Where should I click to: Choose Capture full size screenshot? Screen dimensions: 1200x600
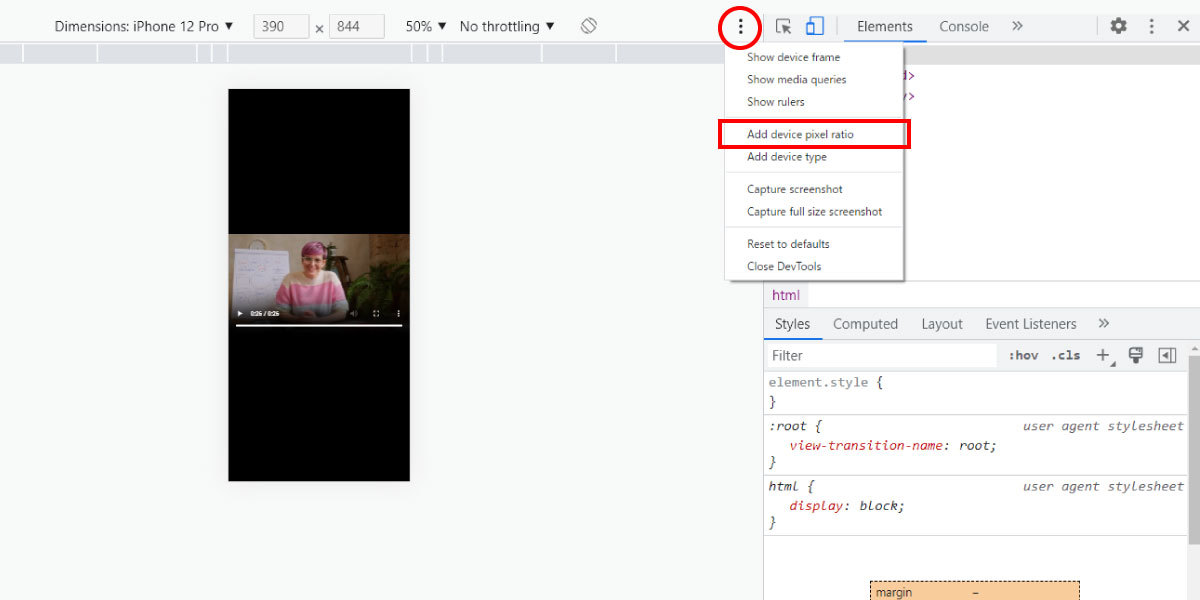click(814, 211)
